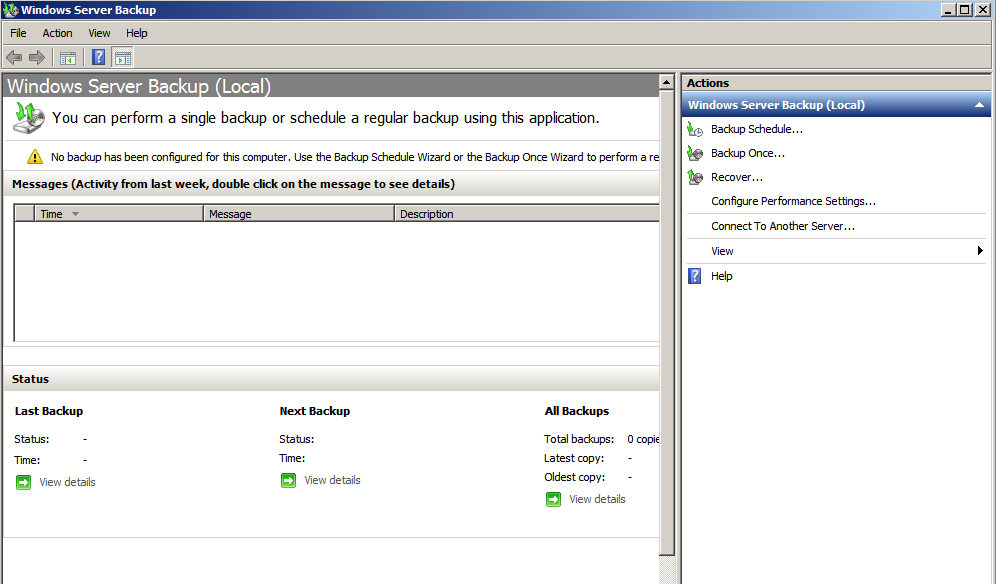Click the scroll up arrow of main pane
The width and height of the screenshot is (996, 584).
(x=666, y=82)
